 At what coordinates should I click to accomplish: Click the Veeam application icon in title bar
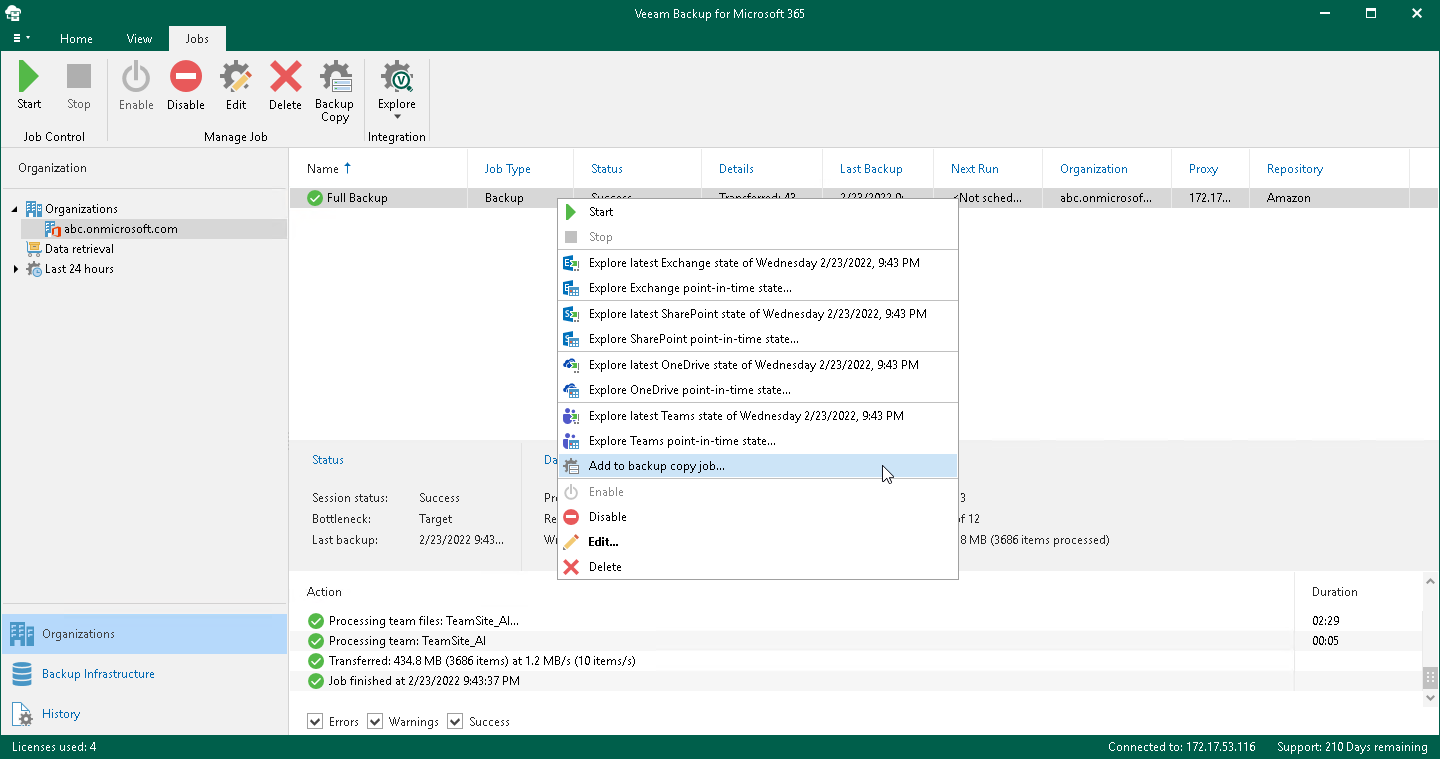pyautogui.click(x=14, y=13)
